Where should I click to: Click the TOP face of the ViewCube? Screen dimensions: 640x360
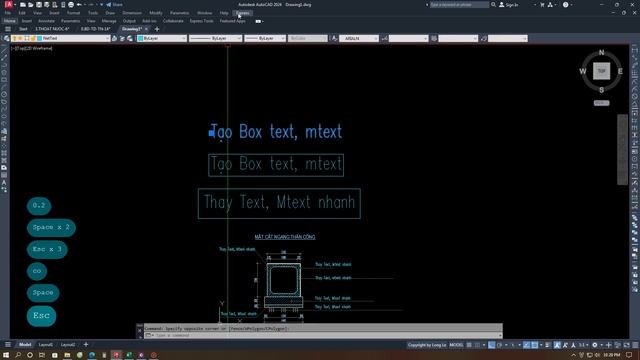coord(602,71)
